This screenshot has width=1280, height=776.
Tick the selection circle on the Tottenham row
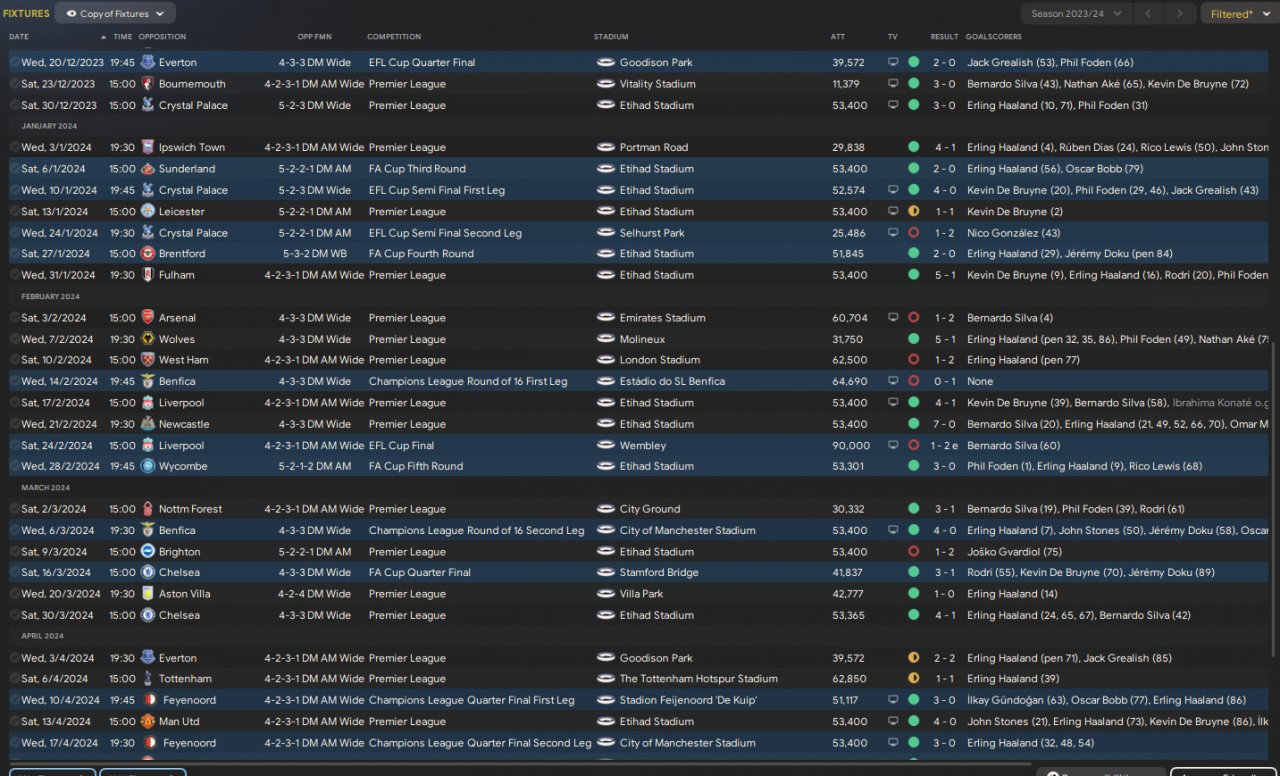point(14,679)
